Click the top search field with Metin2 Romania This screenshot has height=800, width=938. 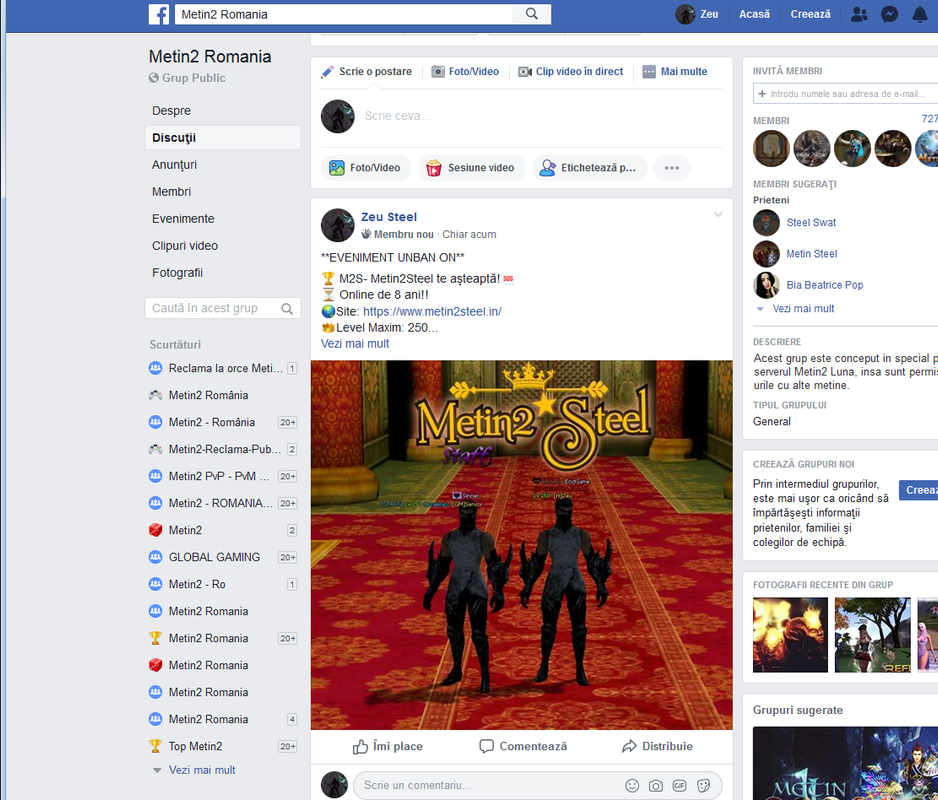tap(344, 14)
